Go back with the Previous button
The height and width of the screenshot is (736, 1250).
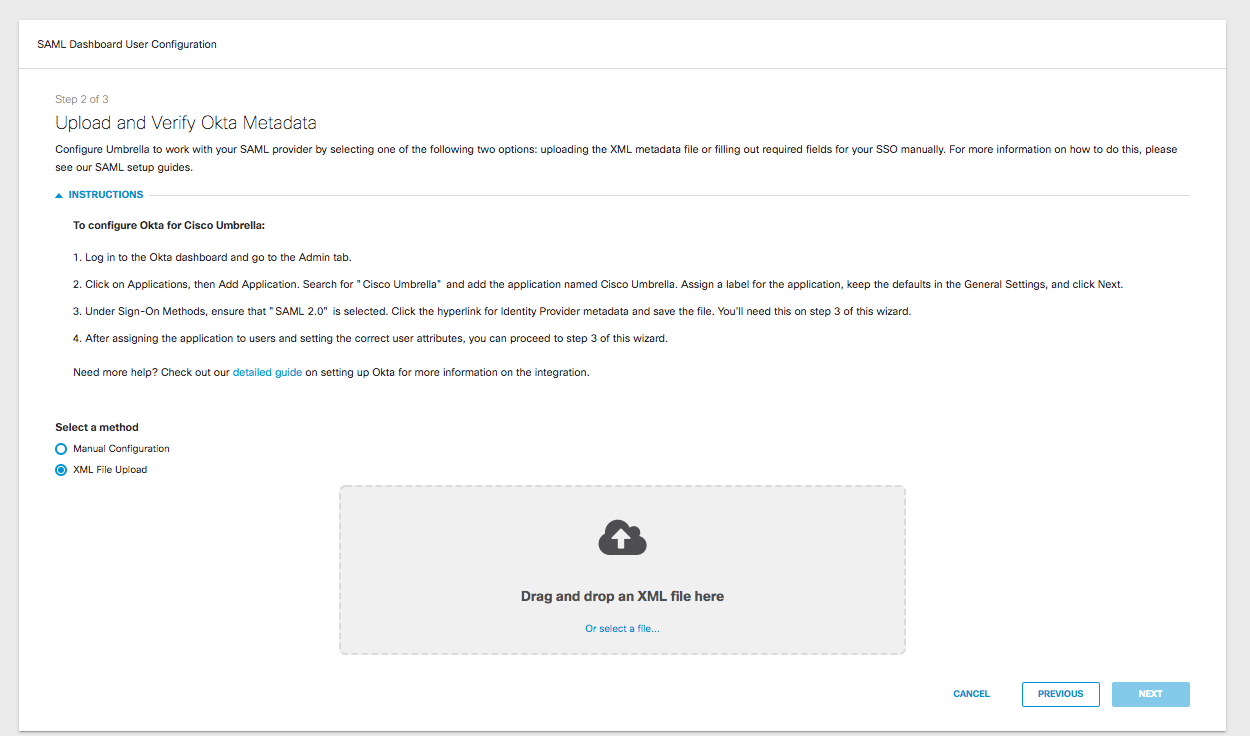[1060, 694]
